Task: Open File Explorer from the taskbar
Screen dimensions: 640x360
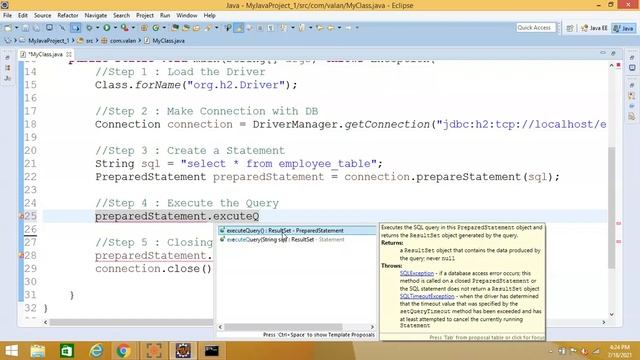Action: [x=38, y=351]
